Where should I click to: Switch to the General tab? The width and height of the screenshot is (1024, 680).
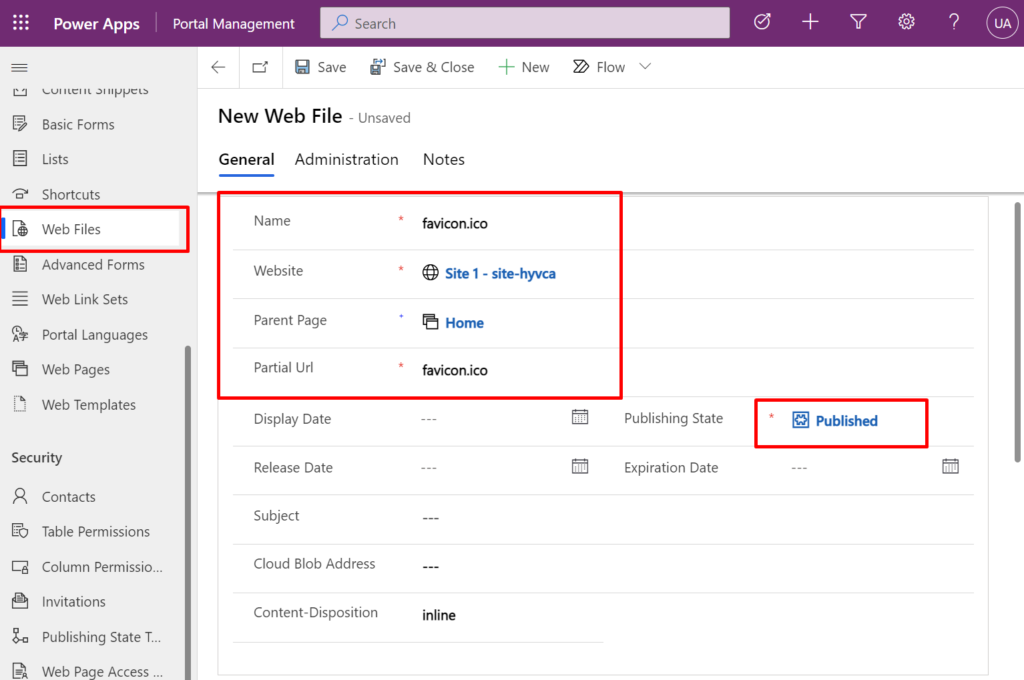[246, 159]
